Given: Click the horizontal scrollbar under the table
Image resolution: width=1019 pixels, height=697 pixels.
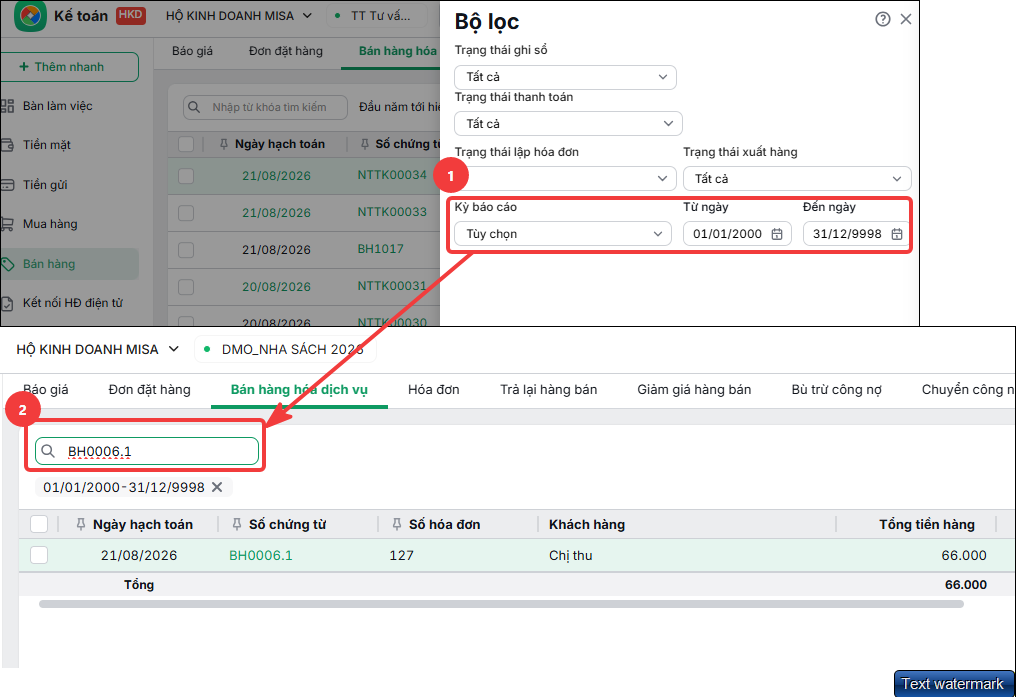Looking at the screenshot, I should click(501, 604).
